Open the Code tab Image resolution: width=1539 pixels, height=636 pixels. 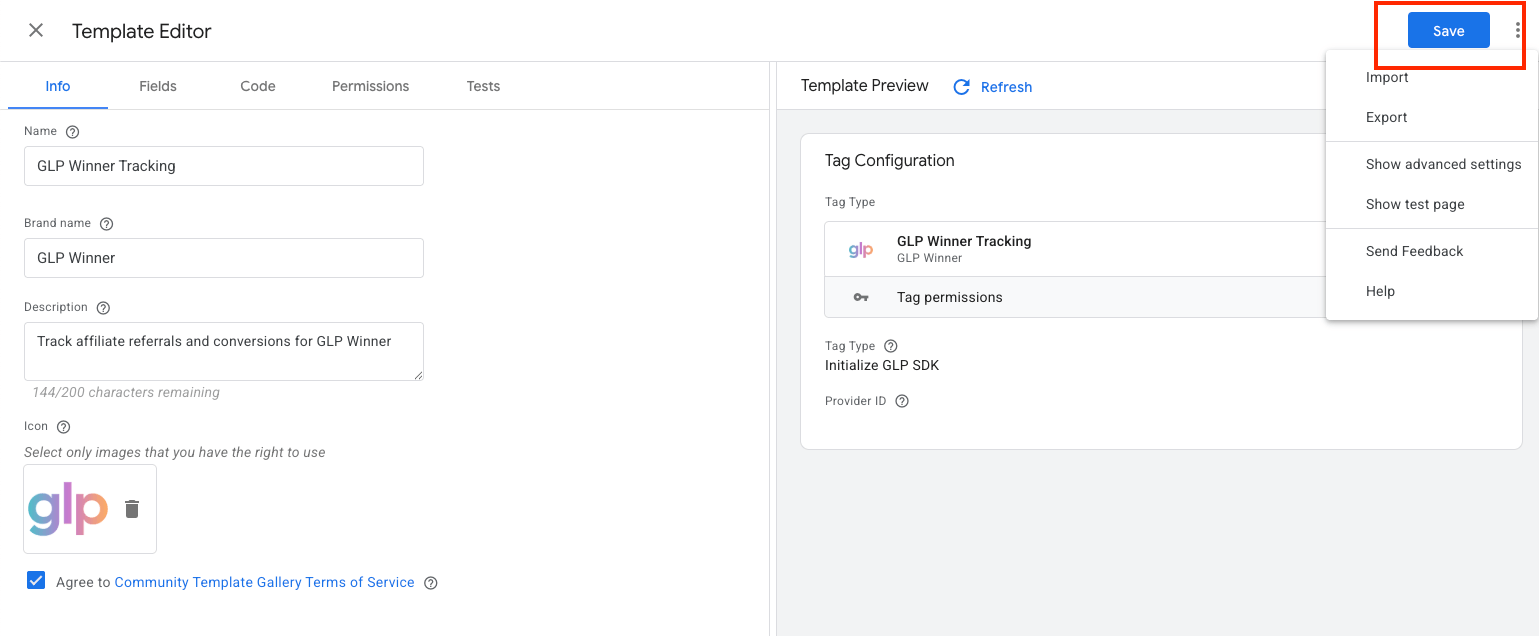[x=258, y=86]
